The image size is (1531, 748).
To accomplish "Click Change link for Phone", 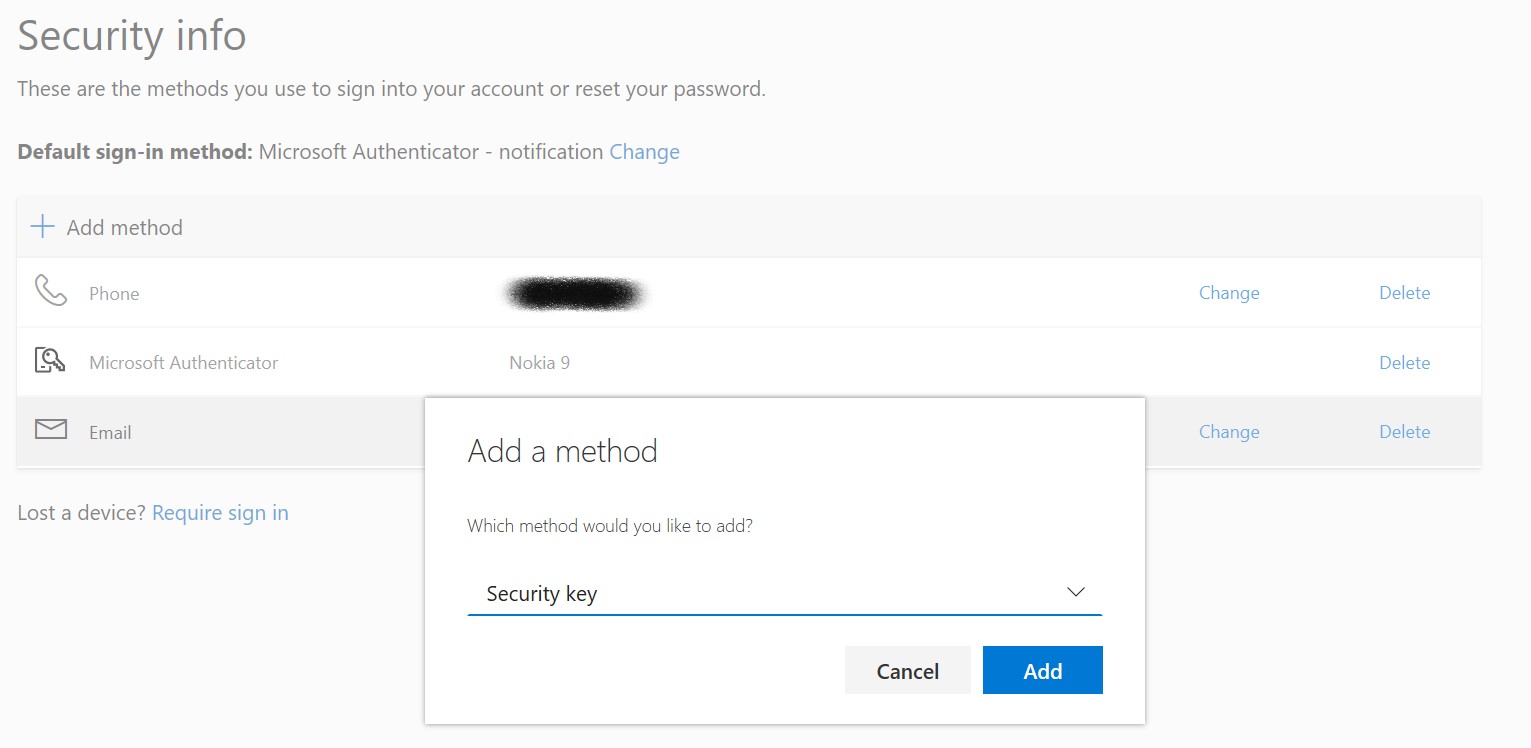I will pyautogui.click(x=1228, y=293).
